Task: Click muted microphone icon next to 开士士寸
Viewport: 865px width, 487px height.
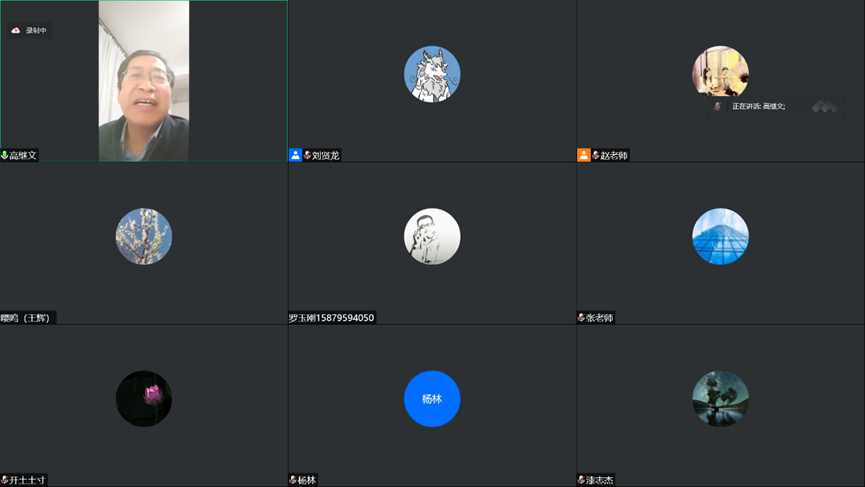Action: coord(5,480)
